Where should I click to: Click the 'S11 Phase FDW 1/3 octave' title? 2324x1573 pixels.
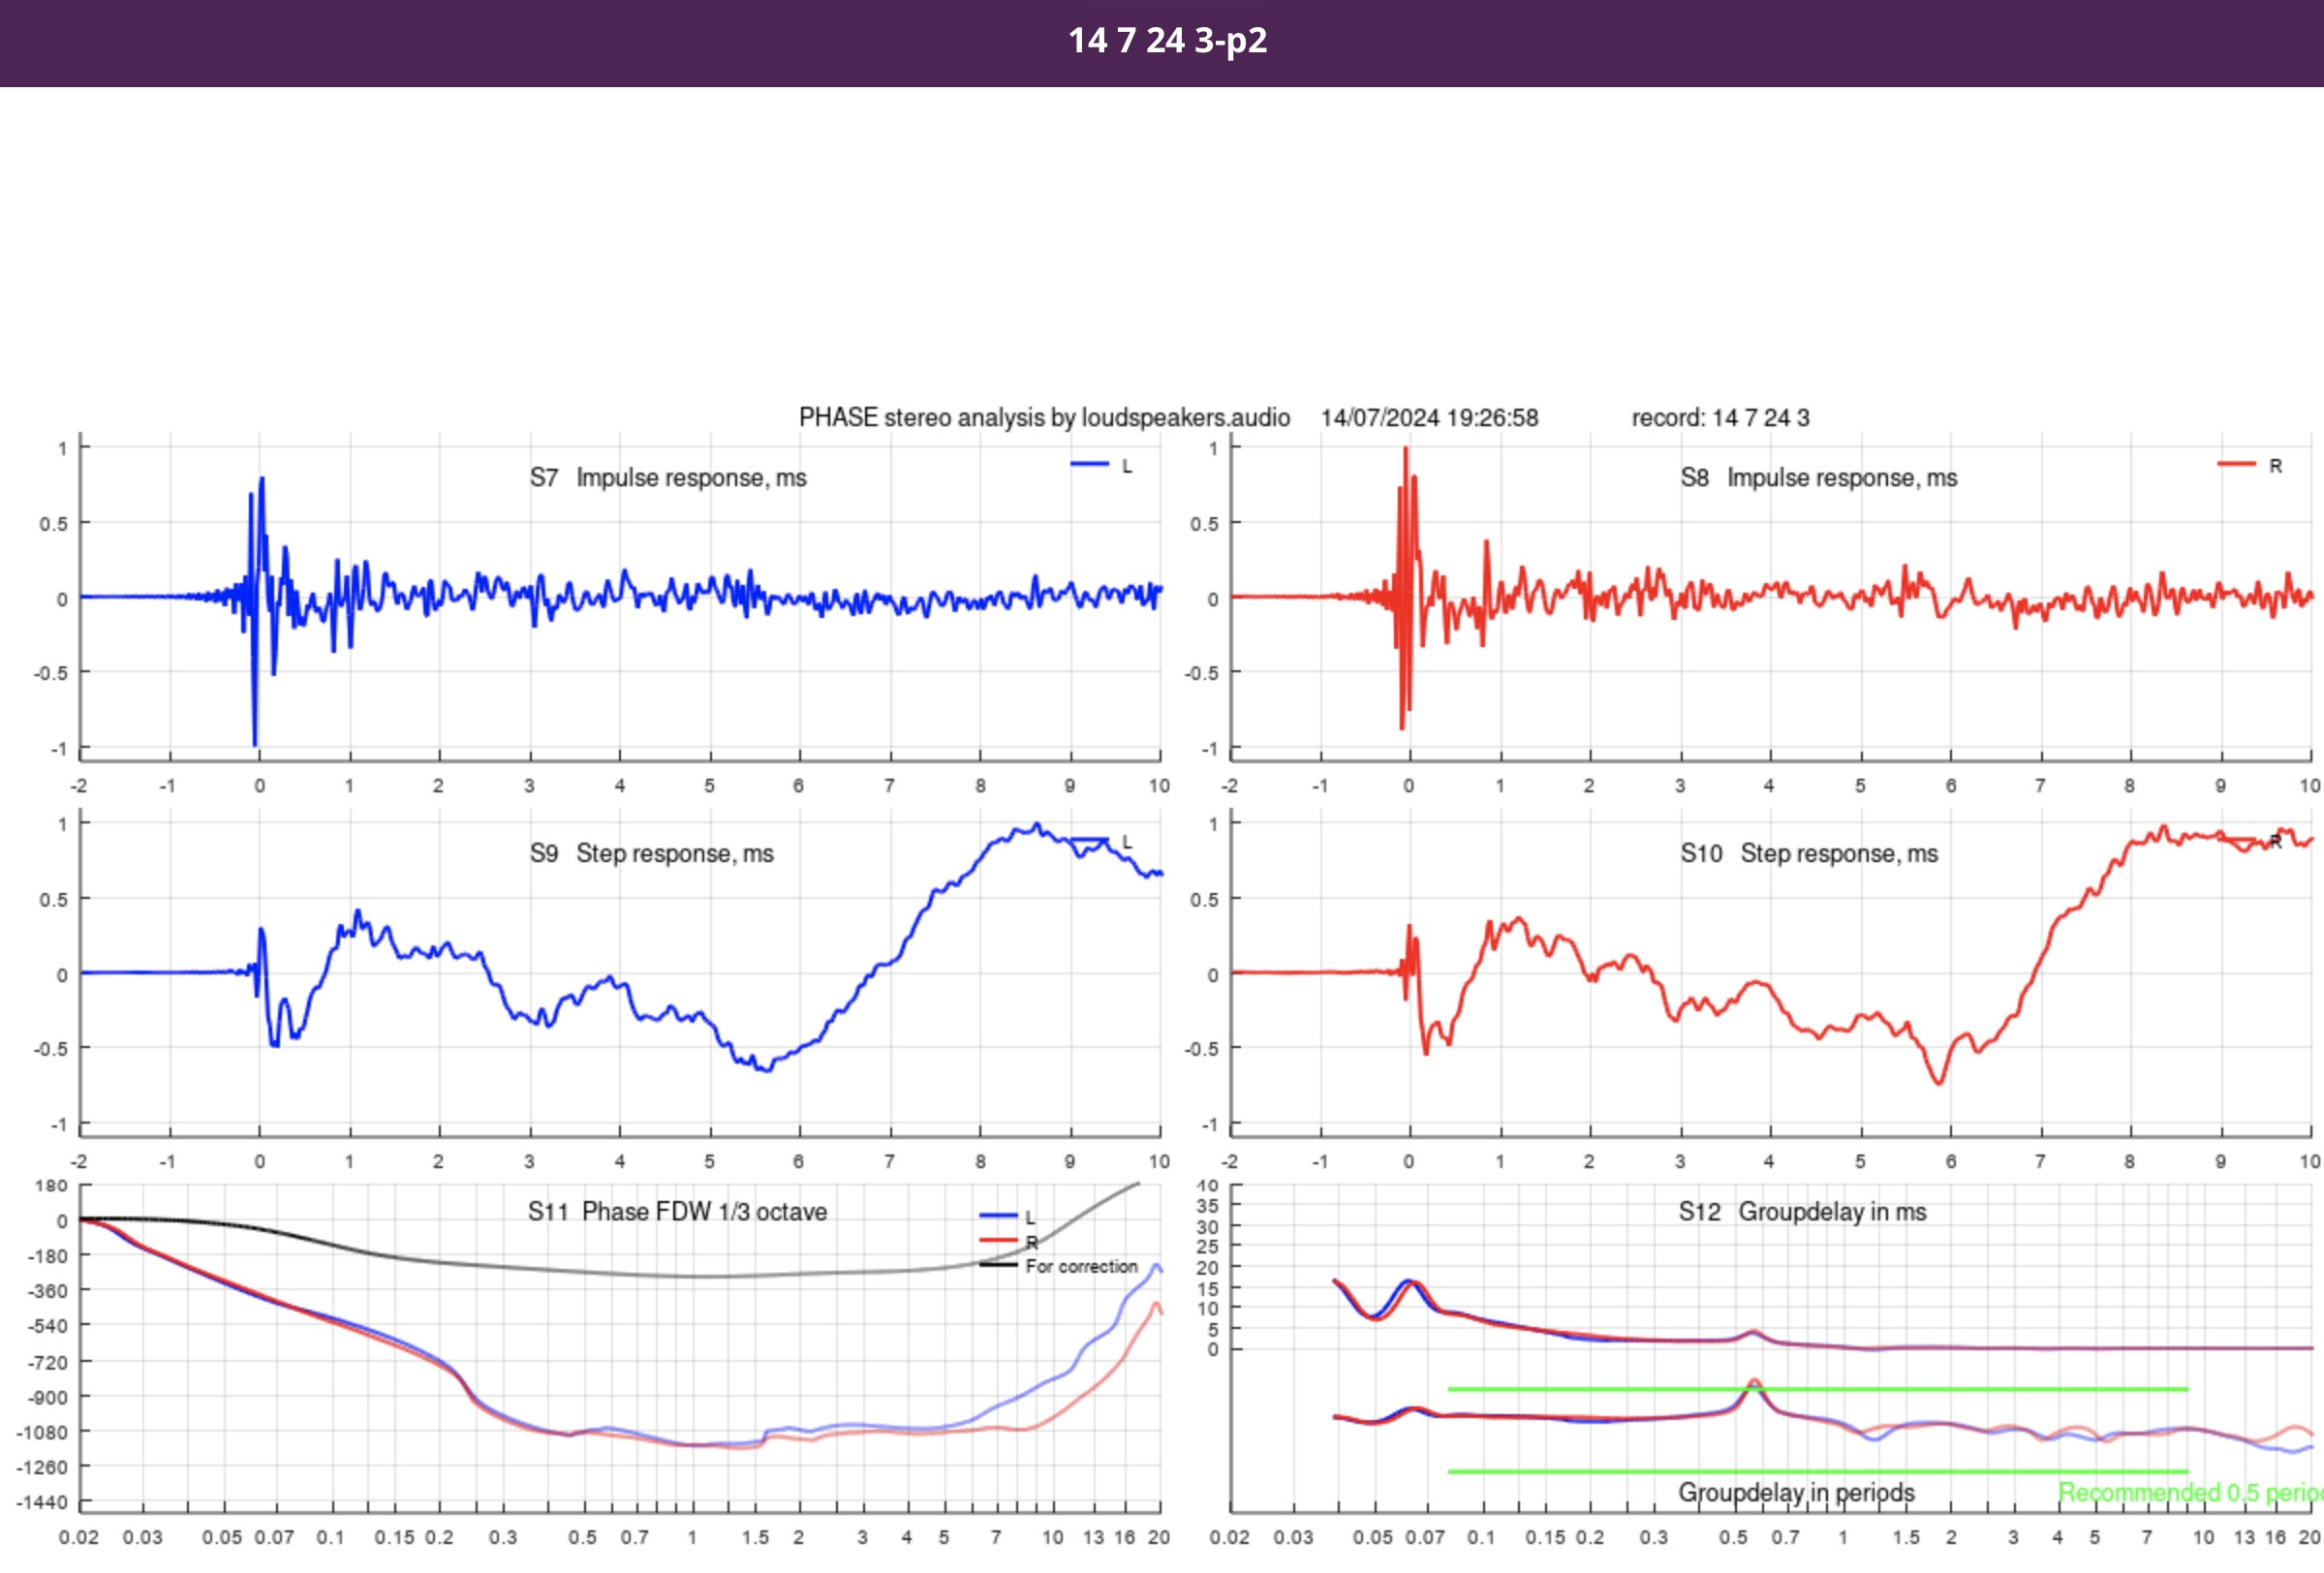tap(677, 1211)
